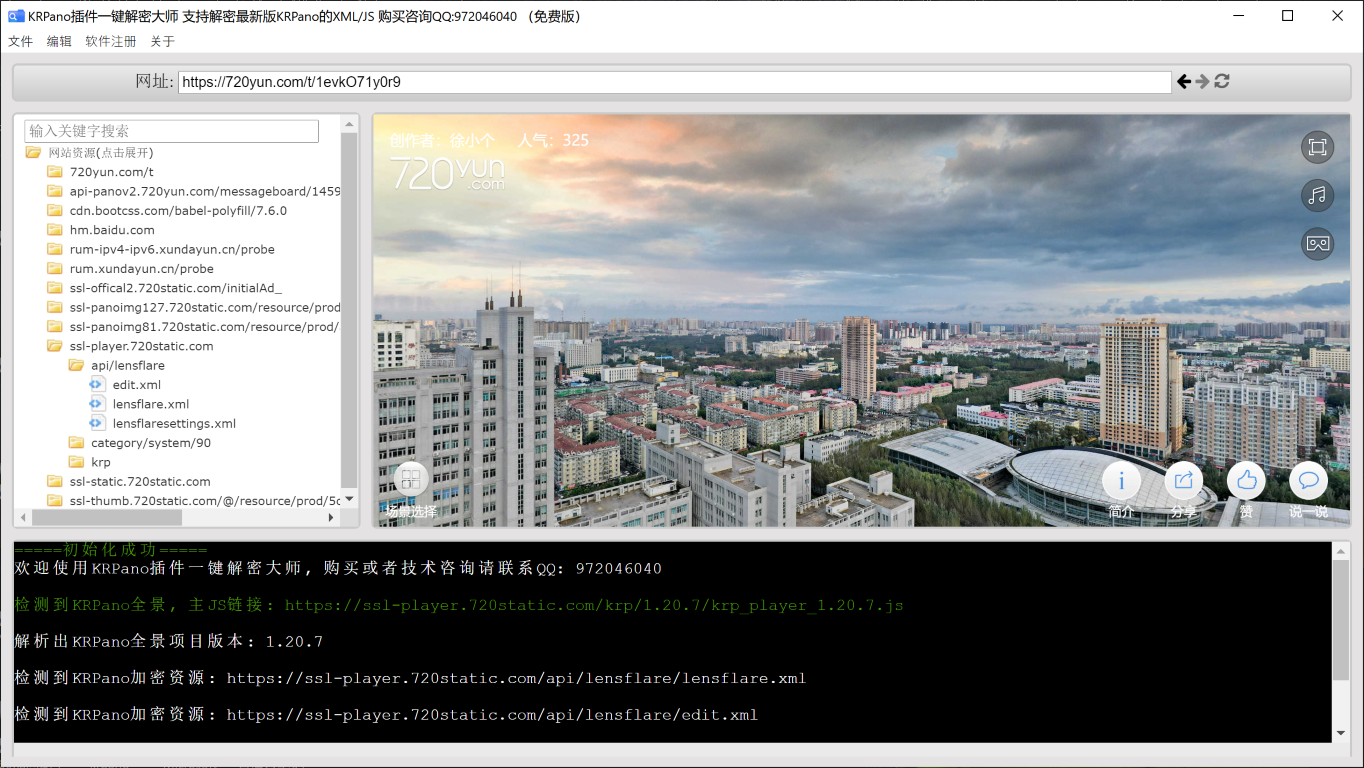Open the 软件注册 menu
The height and width of the screenshot is (768, 1364).
(x=110, y=41)
